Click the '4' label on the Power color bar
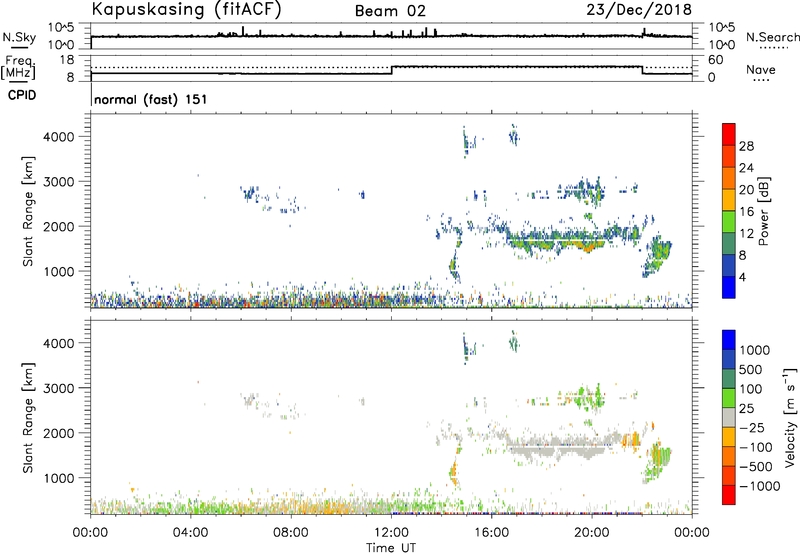 tap(742, 277)
